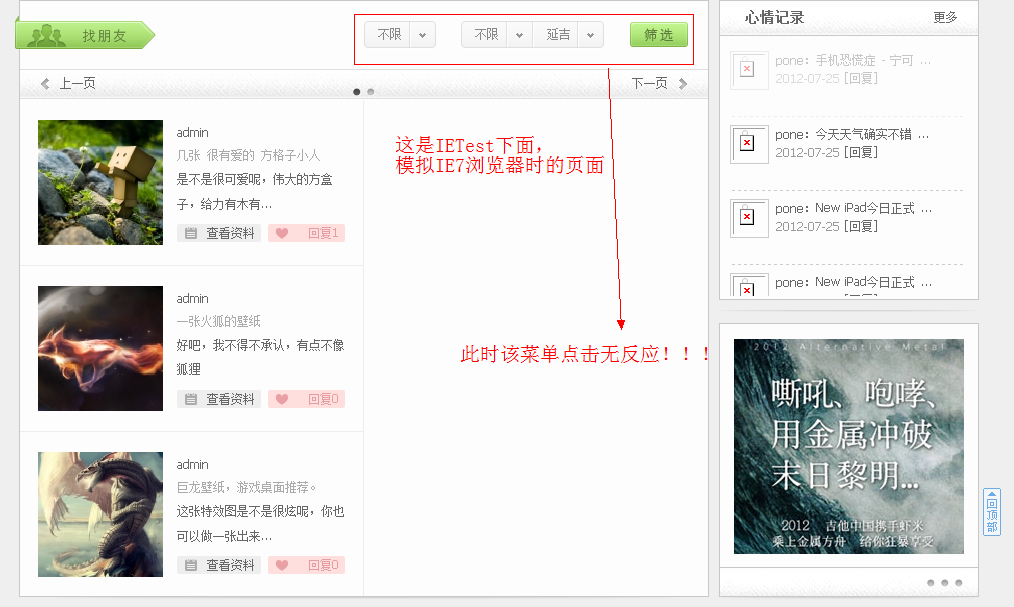Select first carousel dot under concert banner

931,583
